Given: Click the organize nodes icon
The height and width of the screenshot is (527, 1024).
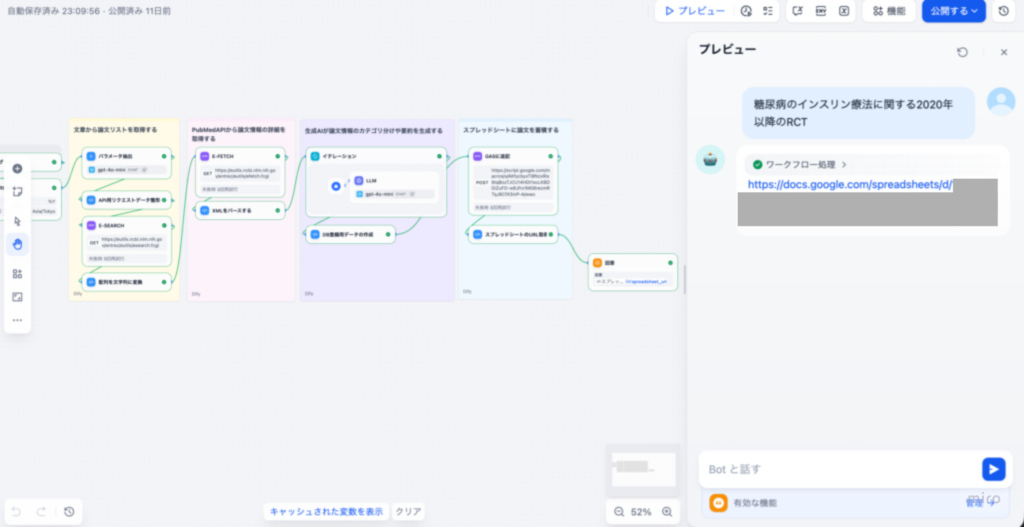Looking at the screenshot, I should [x=17, y=273].
